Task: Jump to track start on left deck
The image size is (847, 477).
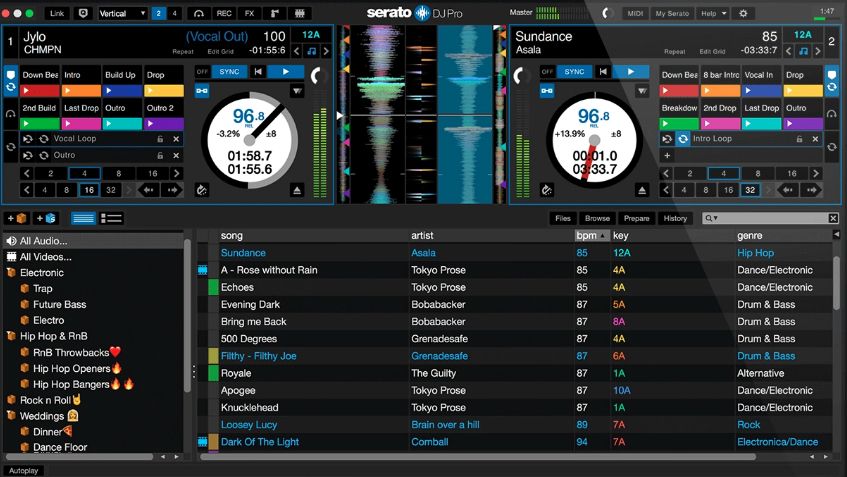Action: pos(258,71)
